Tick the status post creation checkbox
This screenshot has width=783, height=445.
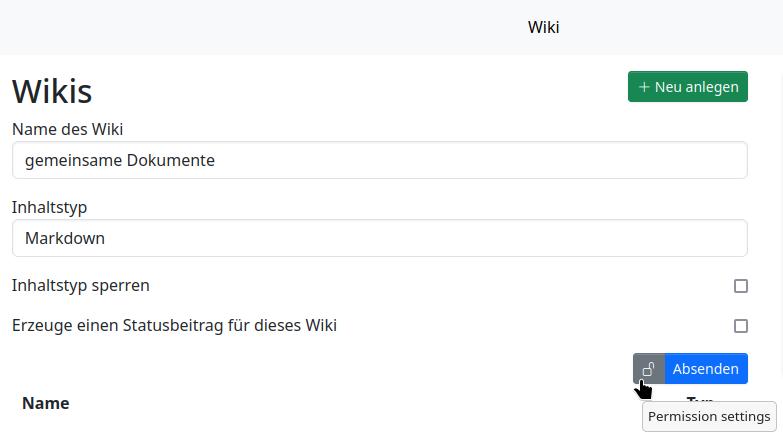[x=741, y=326]
